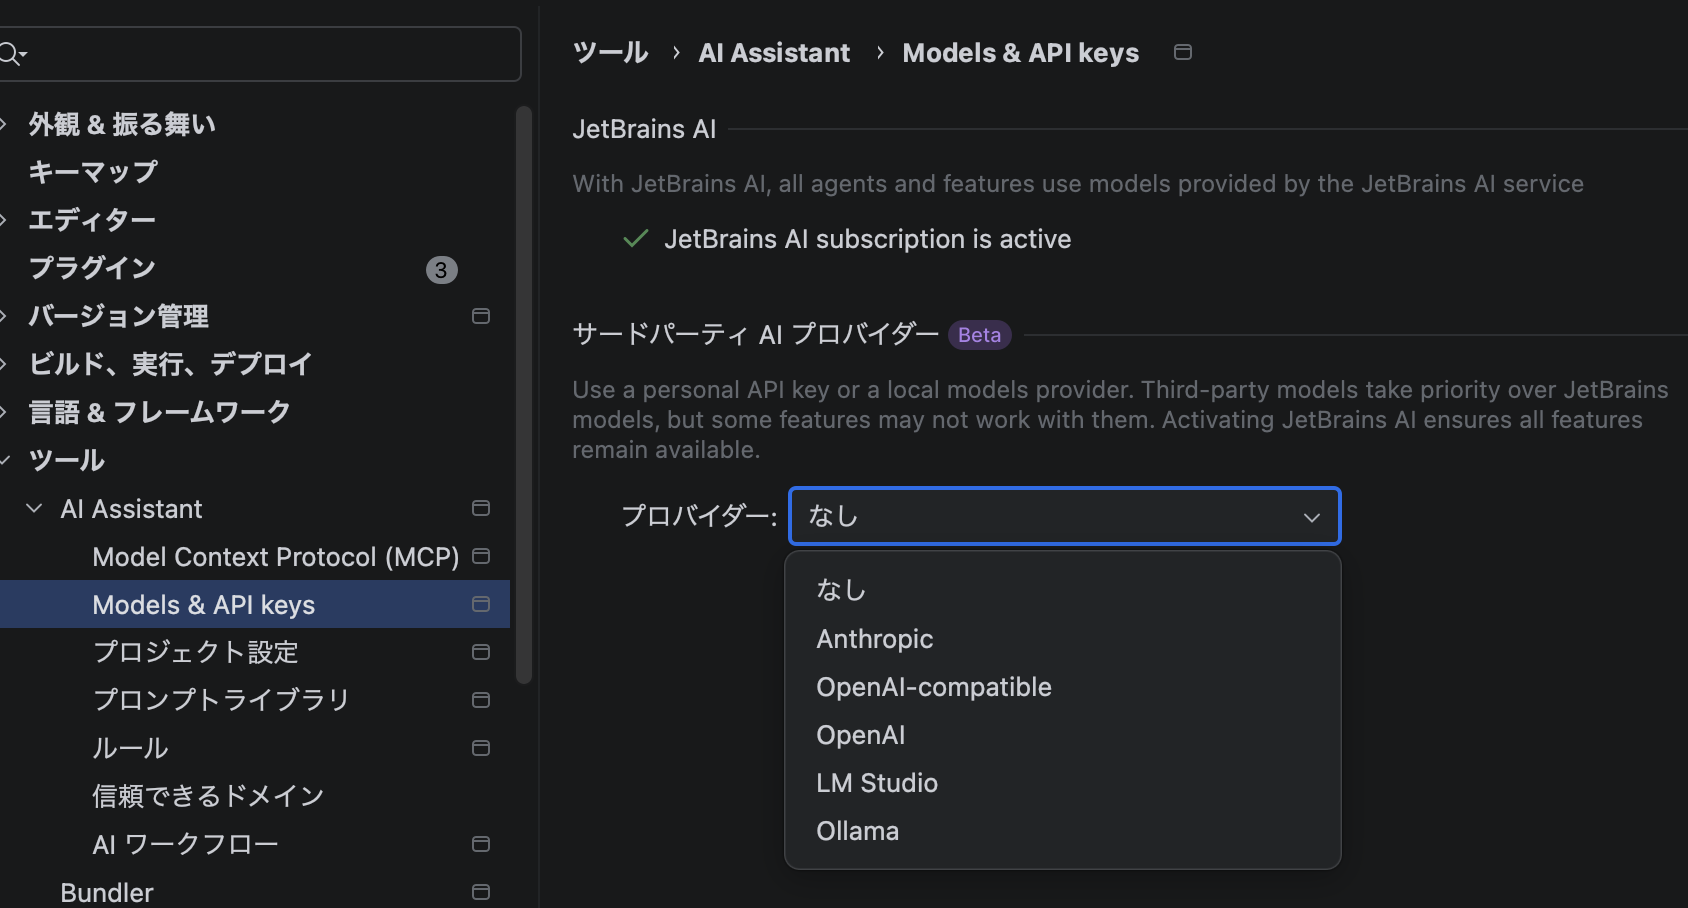Screen dimensions: 1688x908
Task: Go to AI Assistant in breadcrumb
Action: tap(774, 53)
